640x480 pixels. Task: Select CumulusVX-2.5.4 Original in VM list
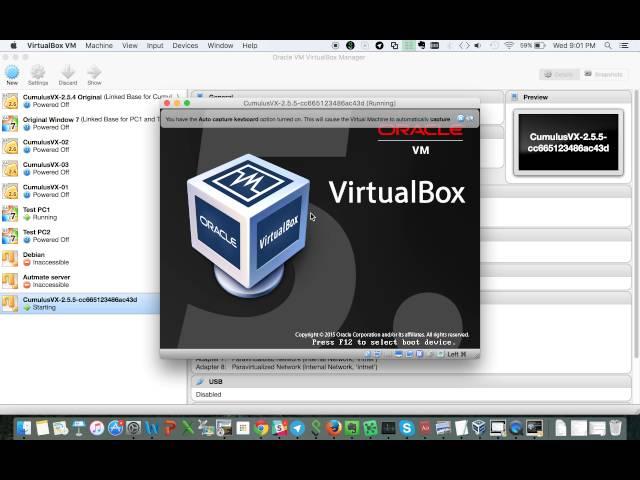(92, 101)
